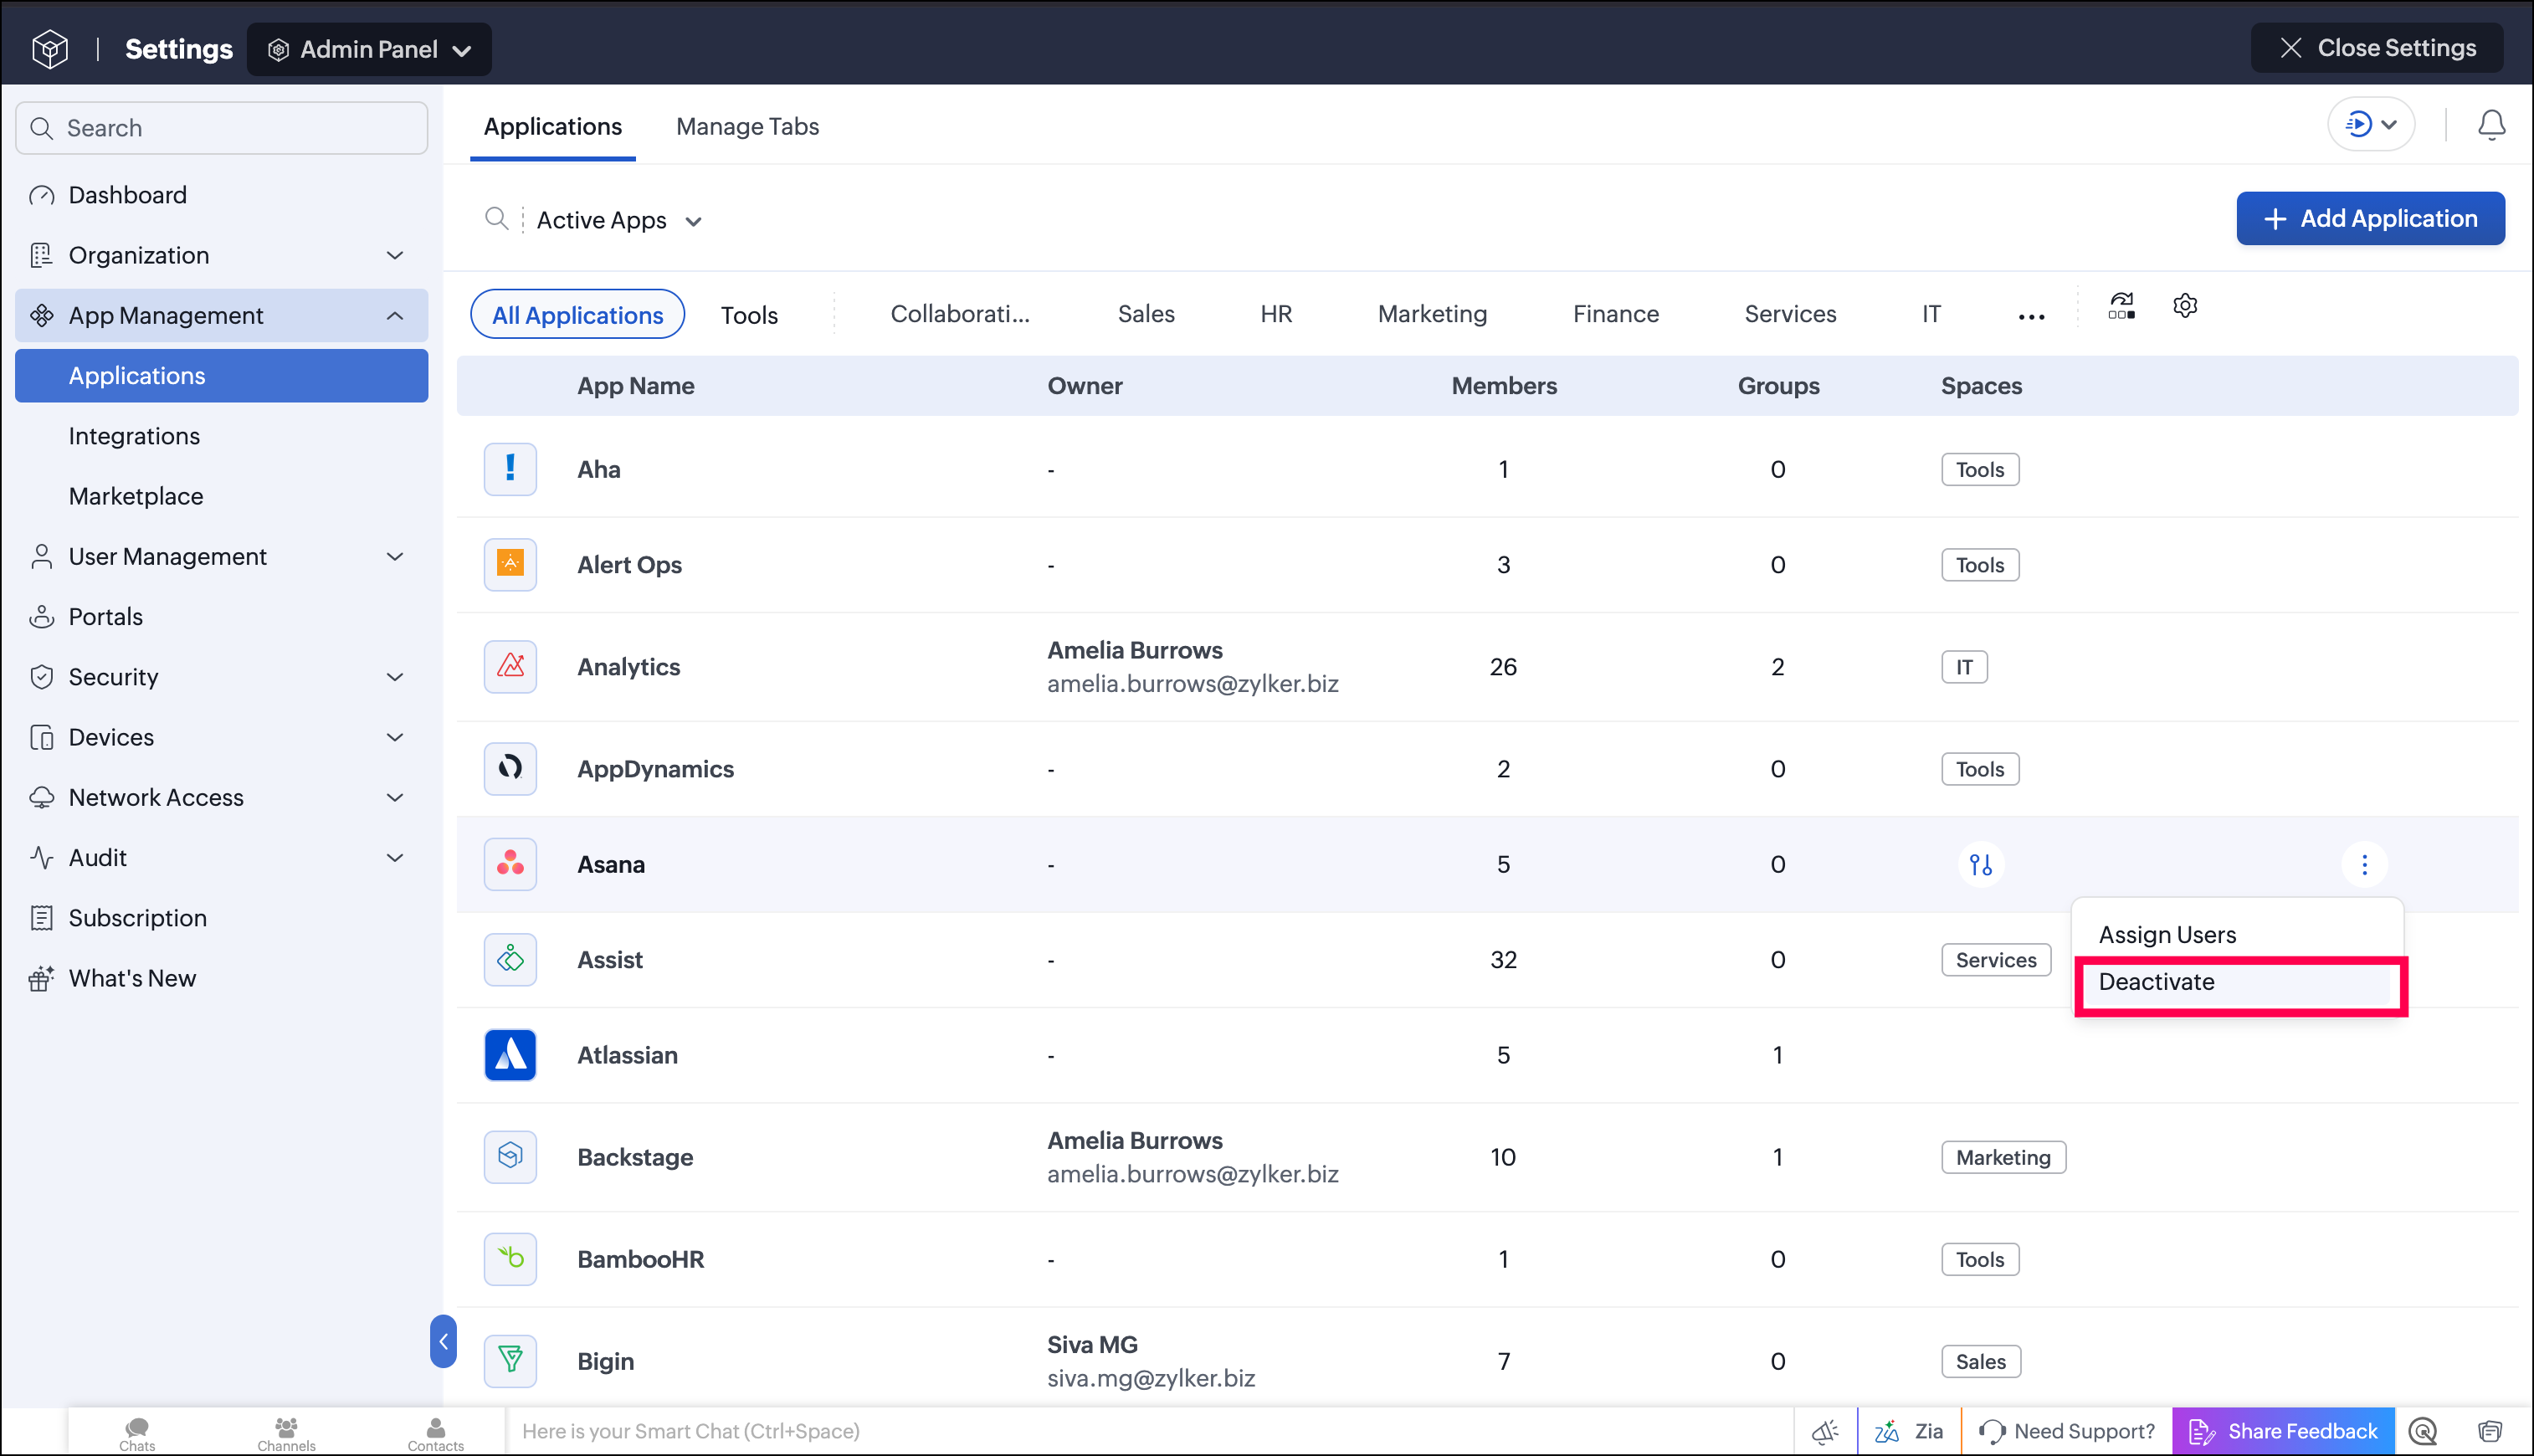Click the manage categories layout icon
The height and width of the screenshot is (1456, 2534).
pos(2121,306)
